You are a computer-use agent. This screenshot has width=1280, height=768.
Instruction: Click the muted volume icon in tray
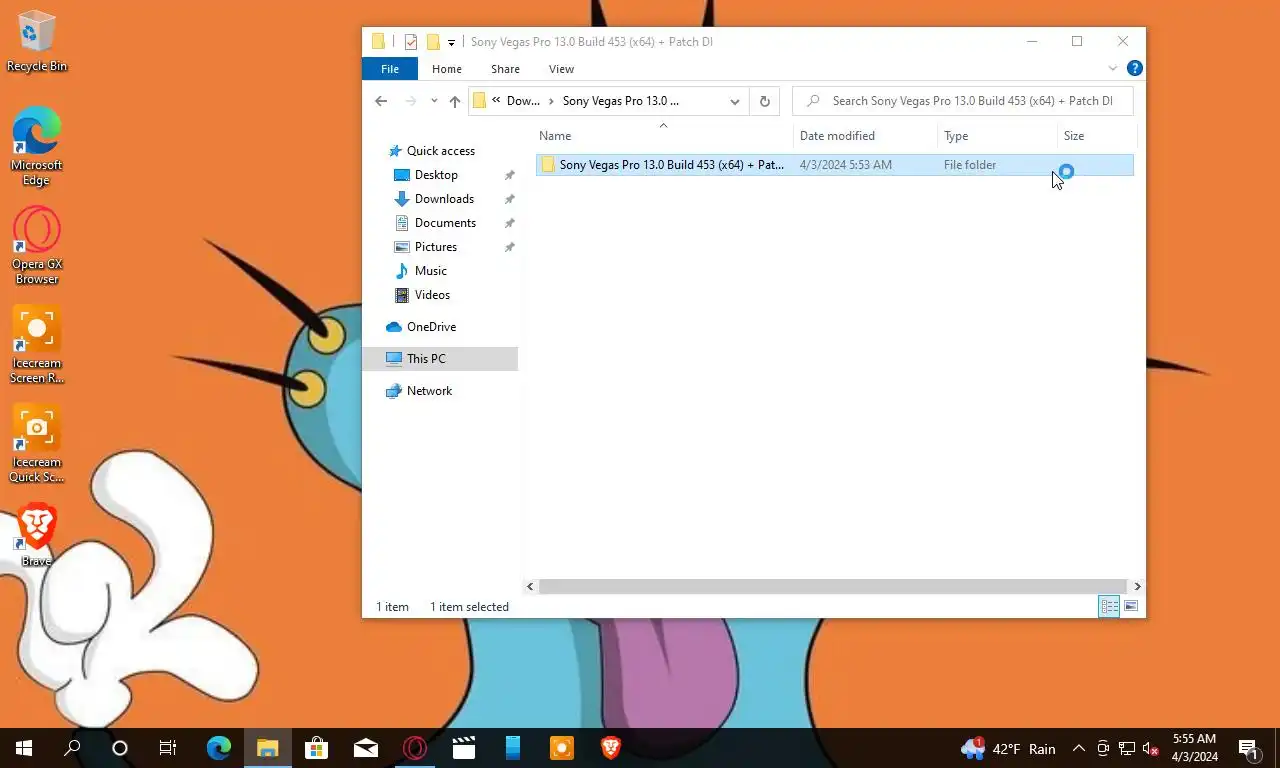(1151, 748)
